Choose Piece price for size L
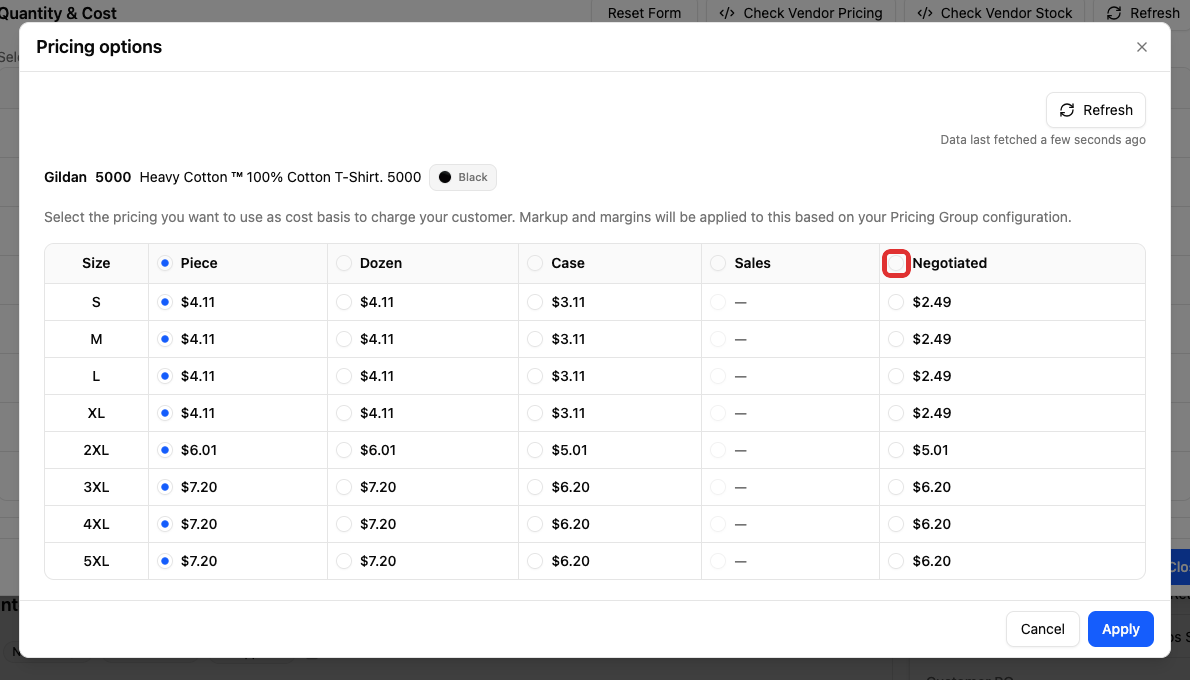Viewport: 1190px width, 680px height. pyautogui.click(x=165, y=376)
